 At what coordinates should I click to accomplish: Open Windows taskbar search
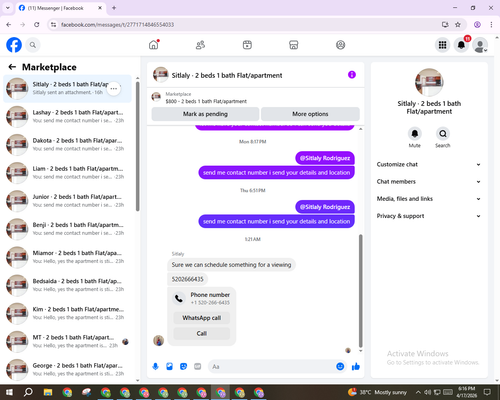tap(28, 392)
